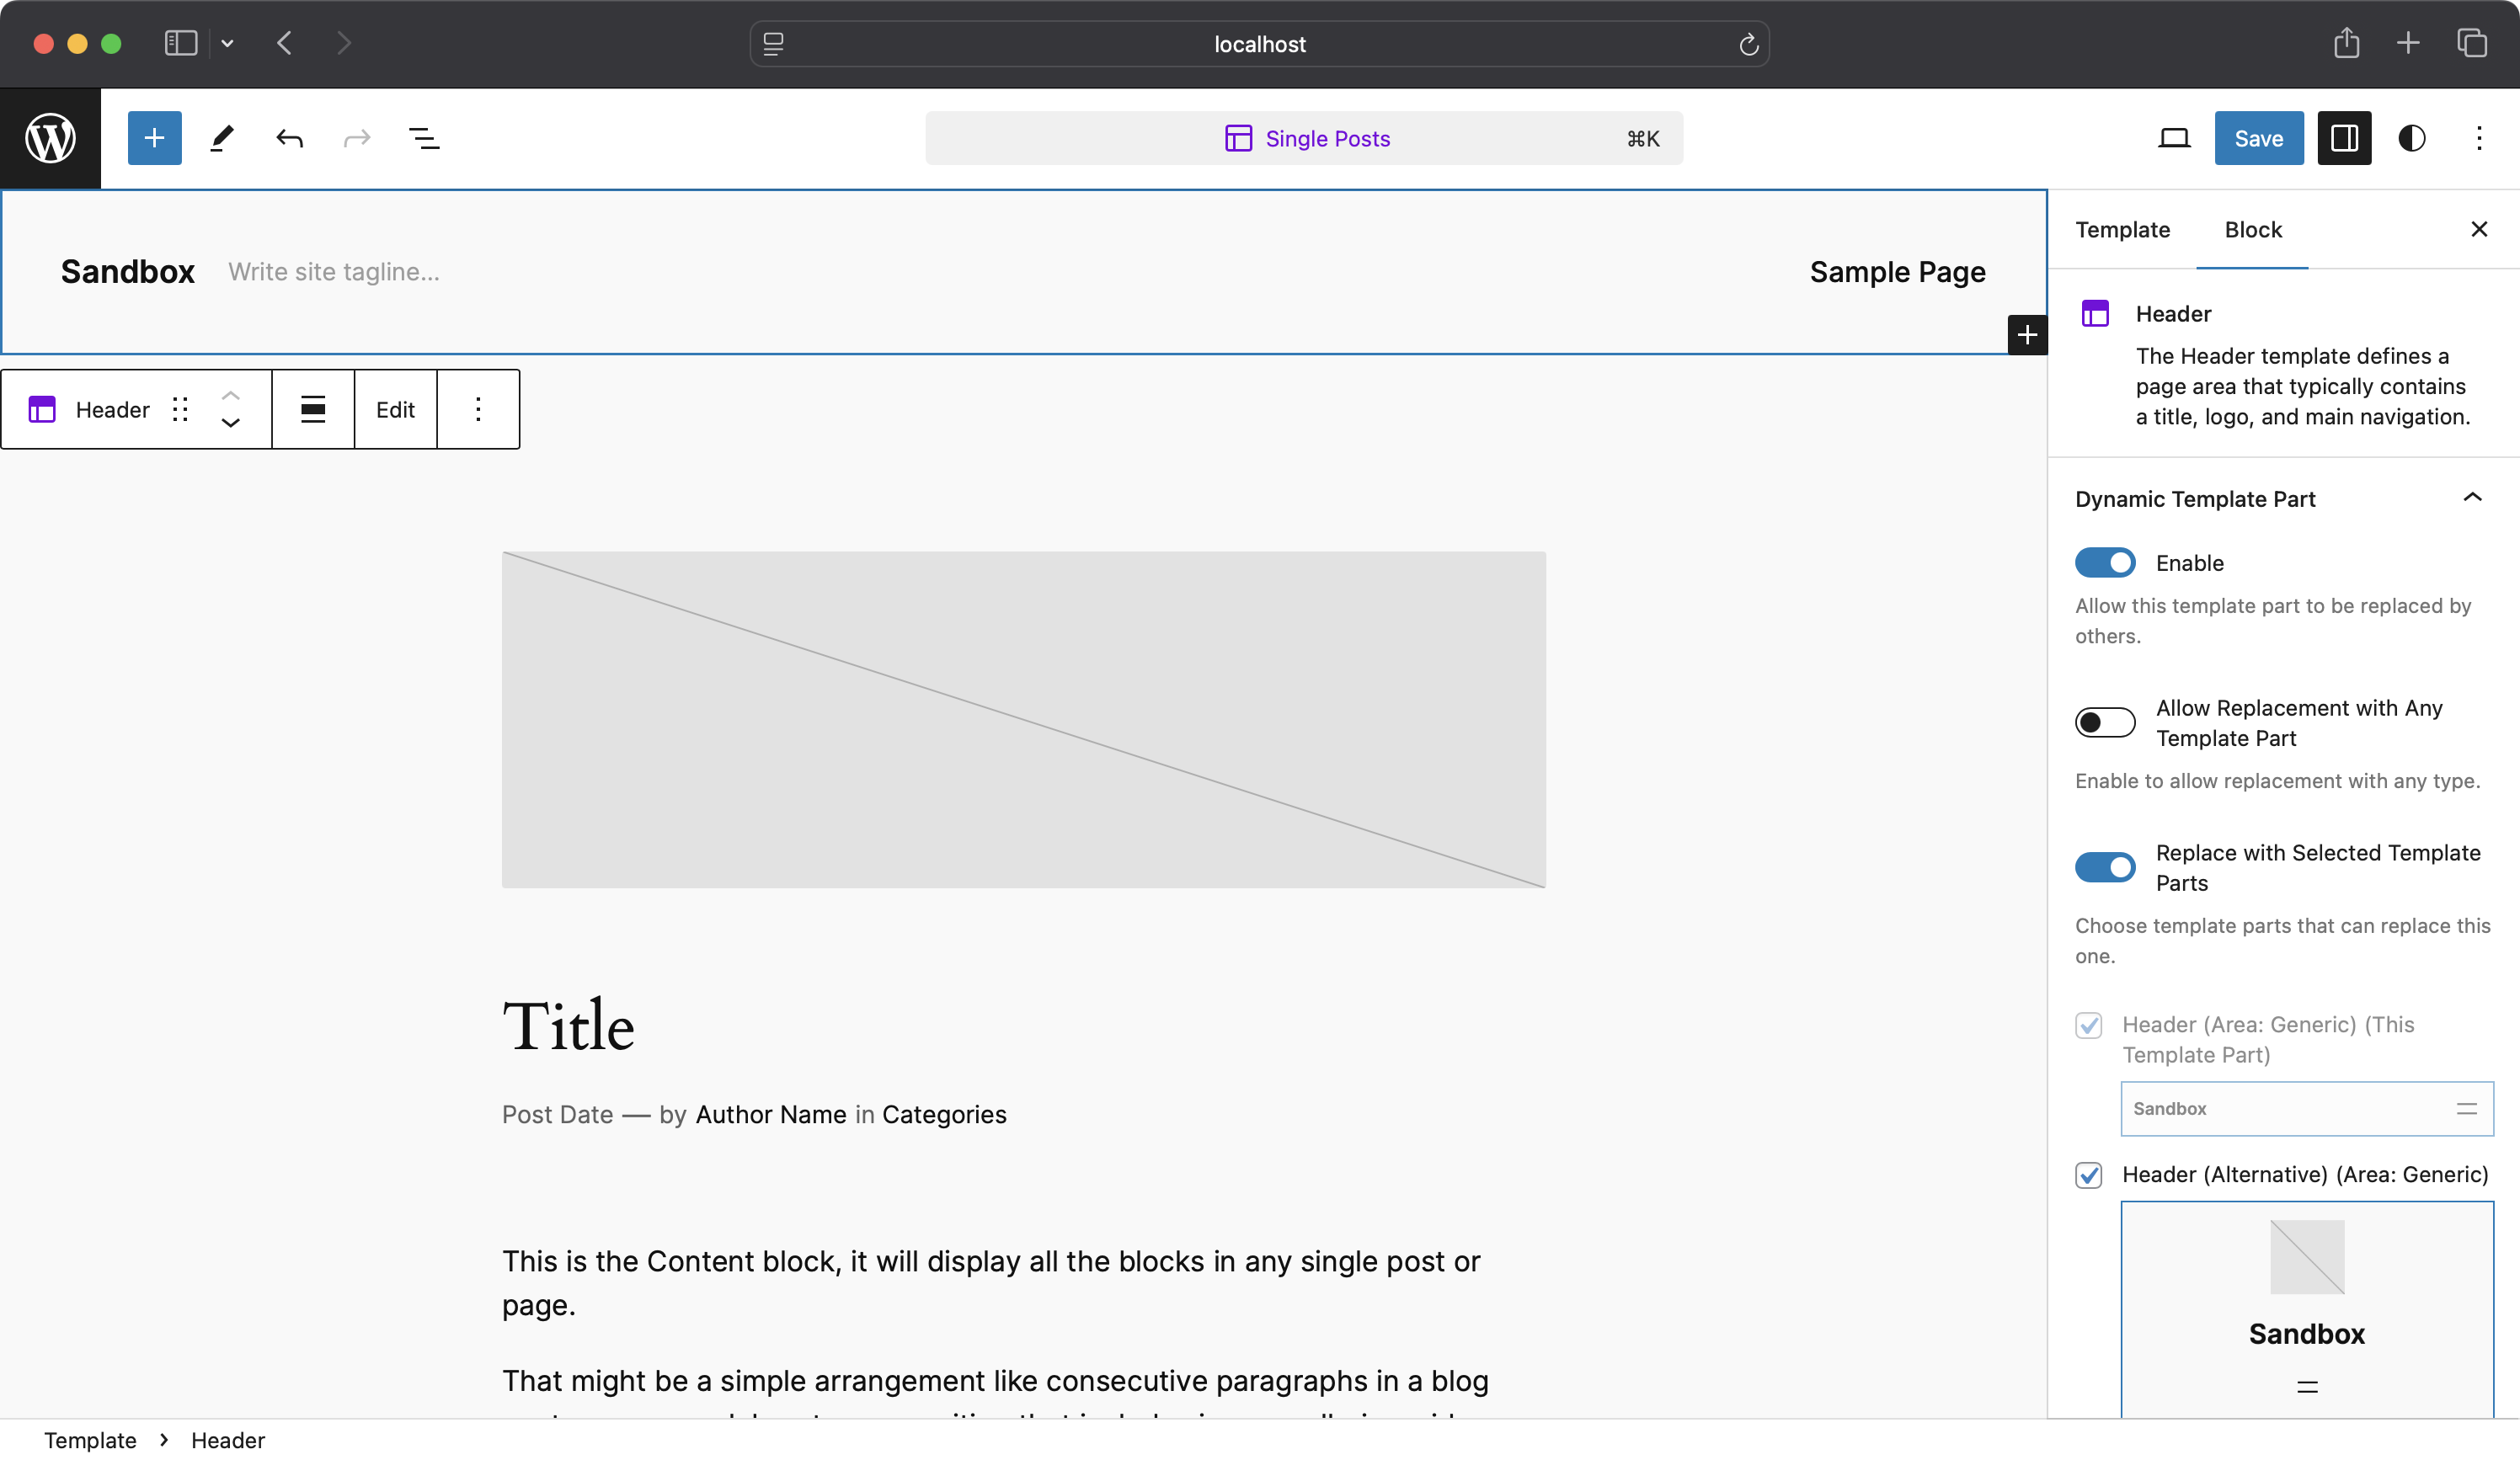The image size is (2520, 1460).
Task: Switch to the Template tab
Action: [2122, 230]
